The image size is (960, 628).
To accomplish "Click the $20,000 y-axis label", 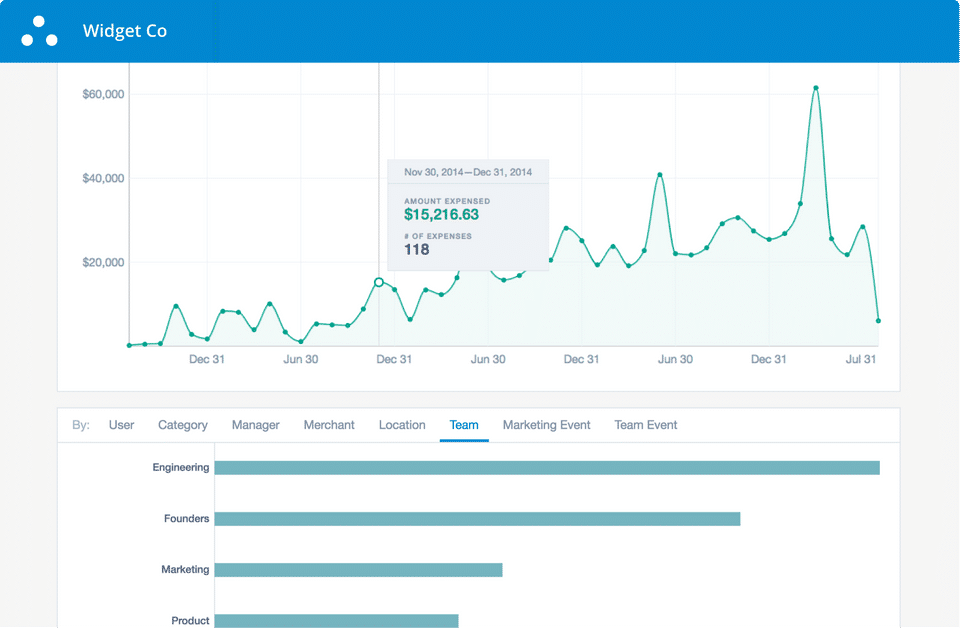I will point(103,262).
